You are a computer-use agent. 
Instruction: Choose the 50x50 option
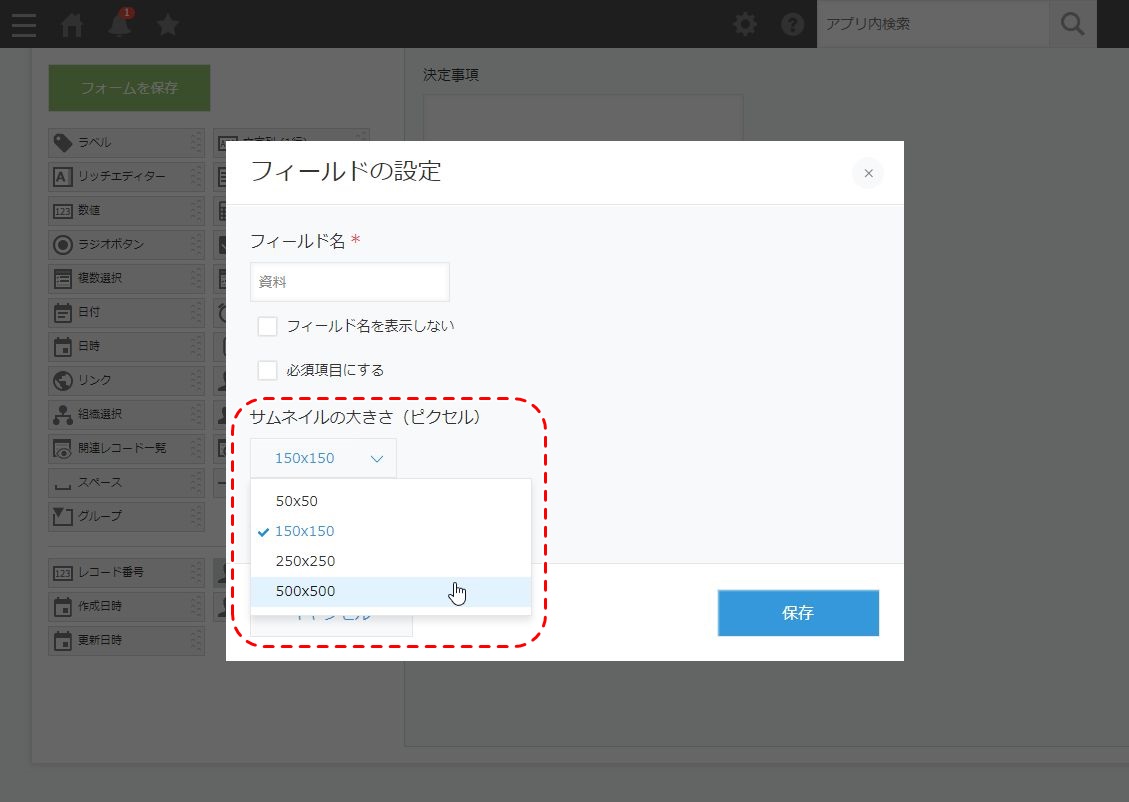point(391,501)
